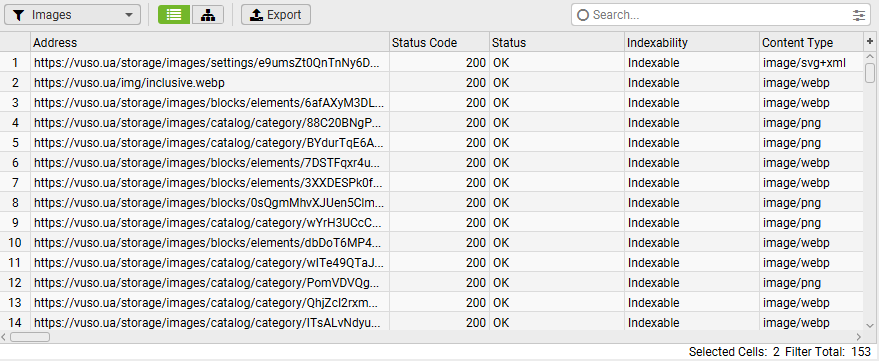Image resolution: width=879 pixels, height=361 pixels.
Task: Click Filter Total 153 status text
Action: [828, 352]
